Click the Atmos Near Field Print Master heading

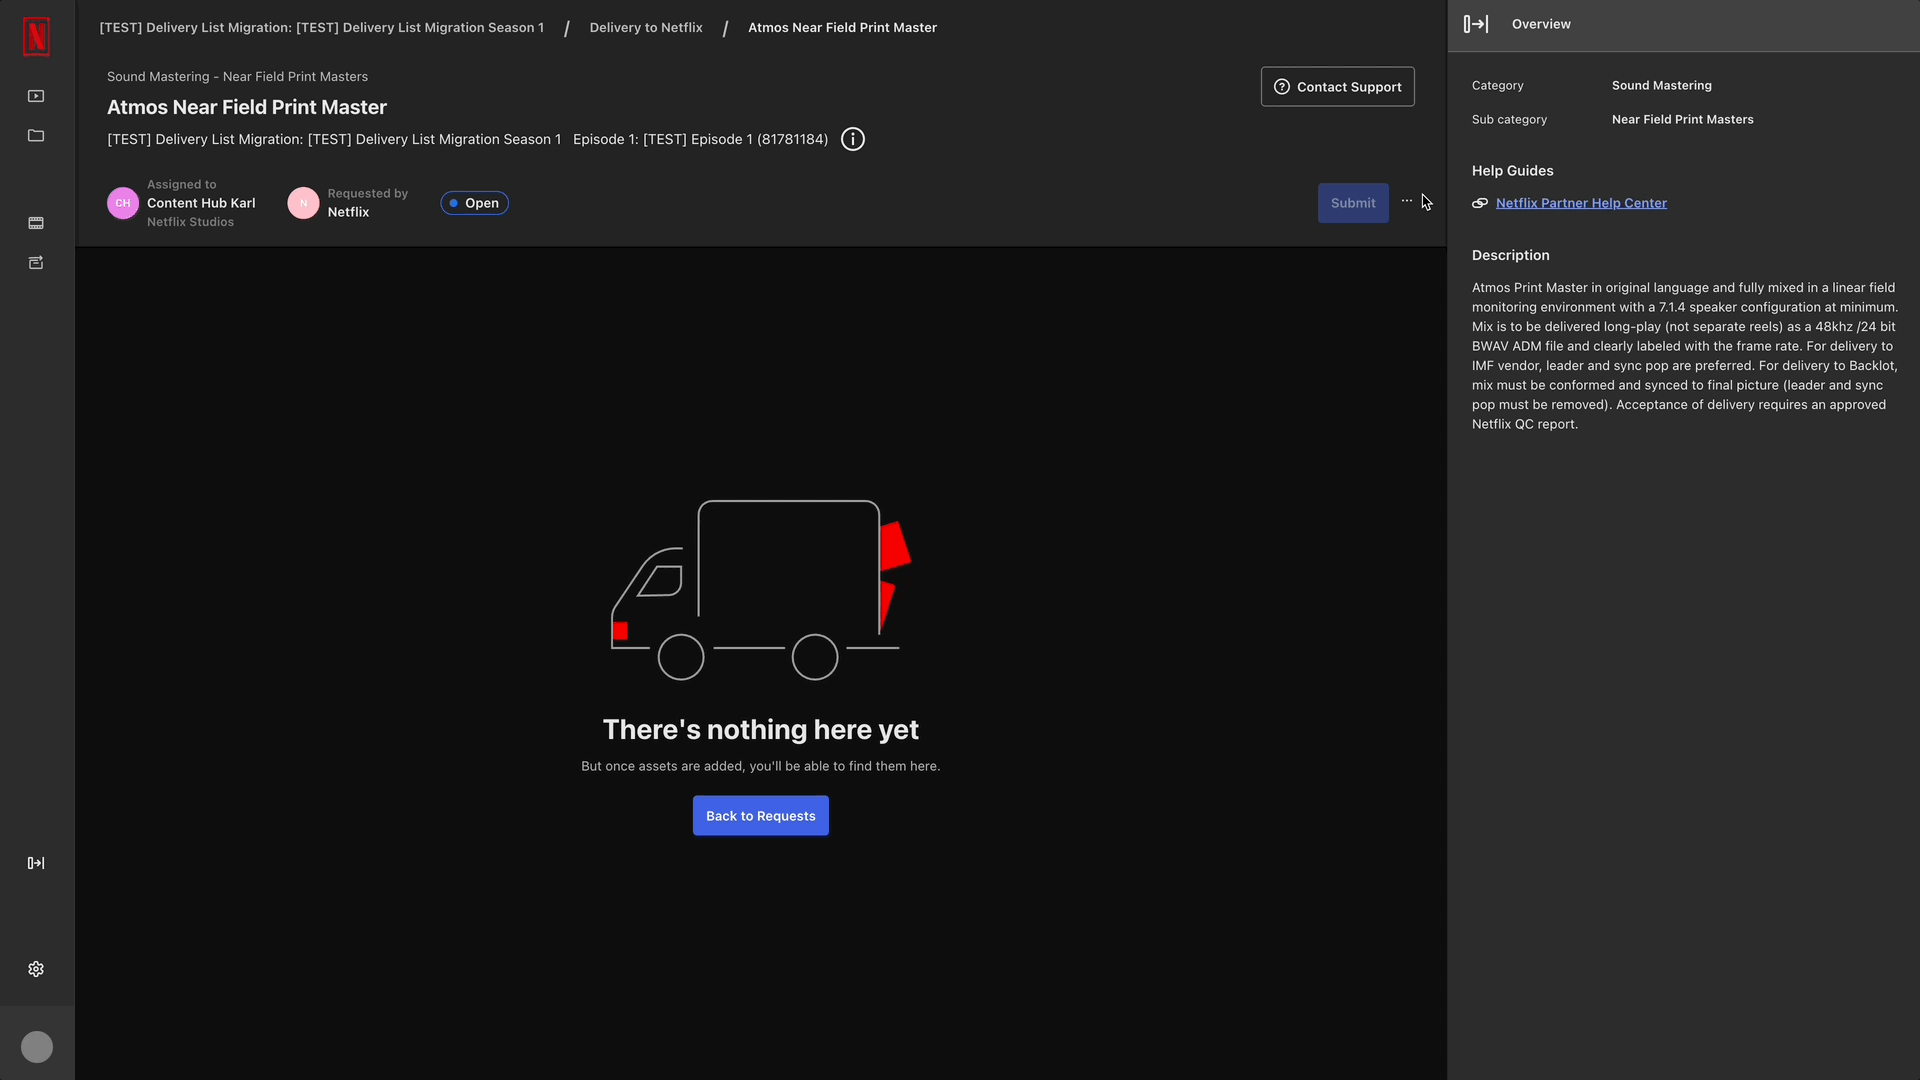(247, 107)
